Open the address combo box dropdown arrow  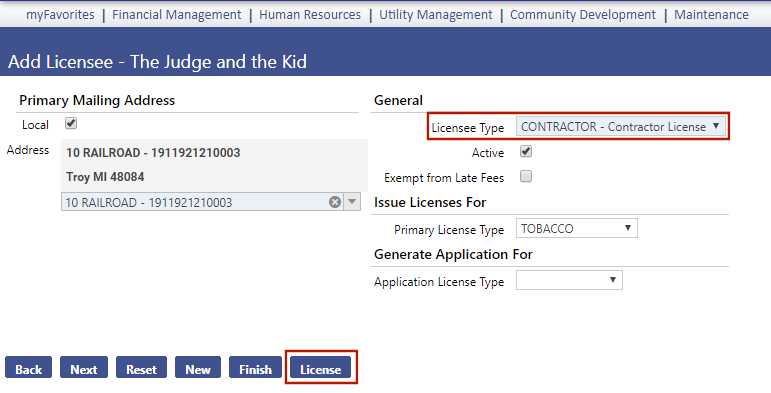click(352, 202)
